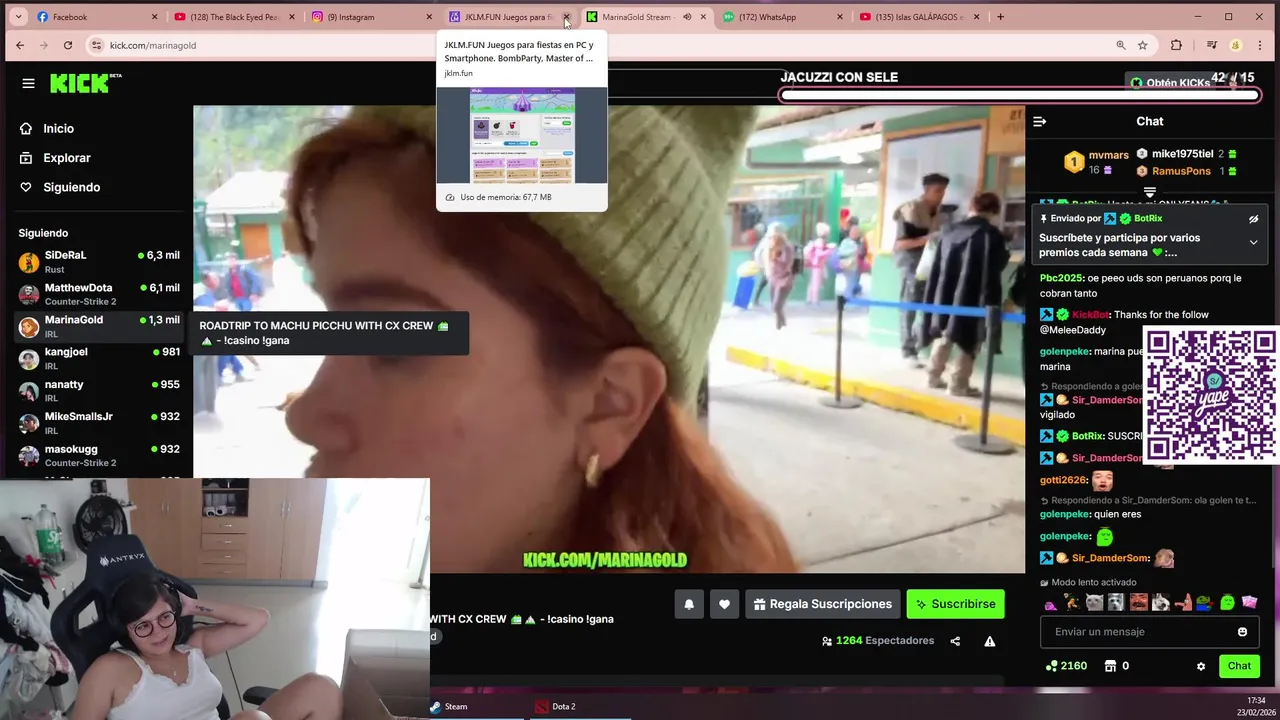
Task: Open kangjoel channel in following list
Action: (x=99, y=358)
